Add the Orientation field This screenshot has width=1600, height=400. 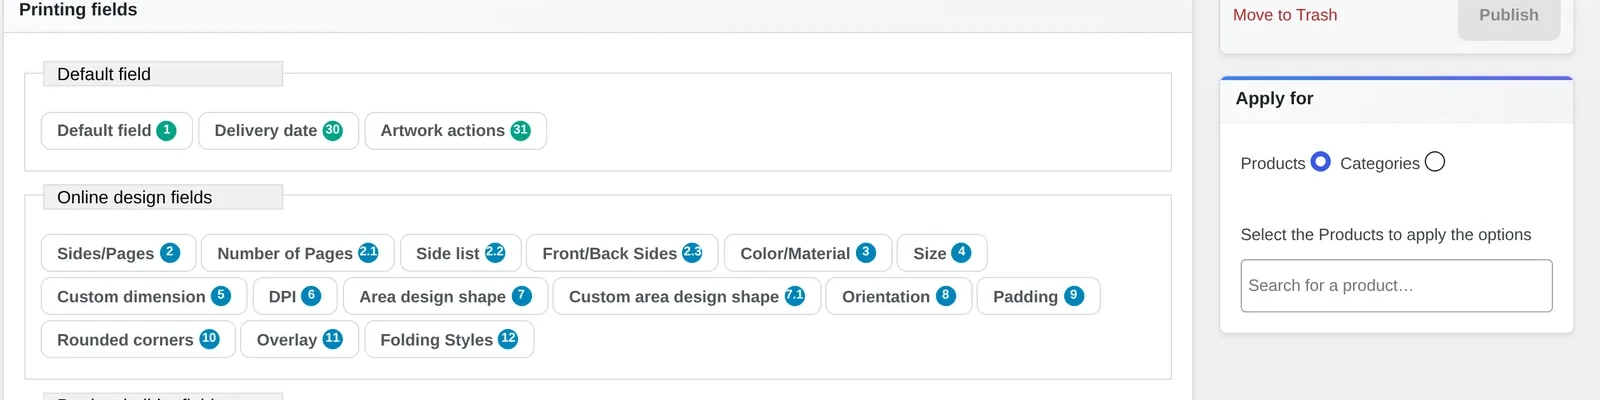point(899,296)
